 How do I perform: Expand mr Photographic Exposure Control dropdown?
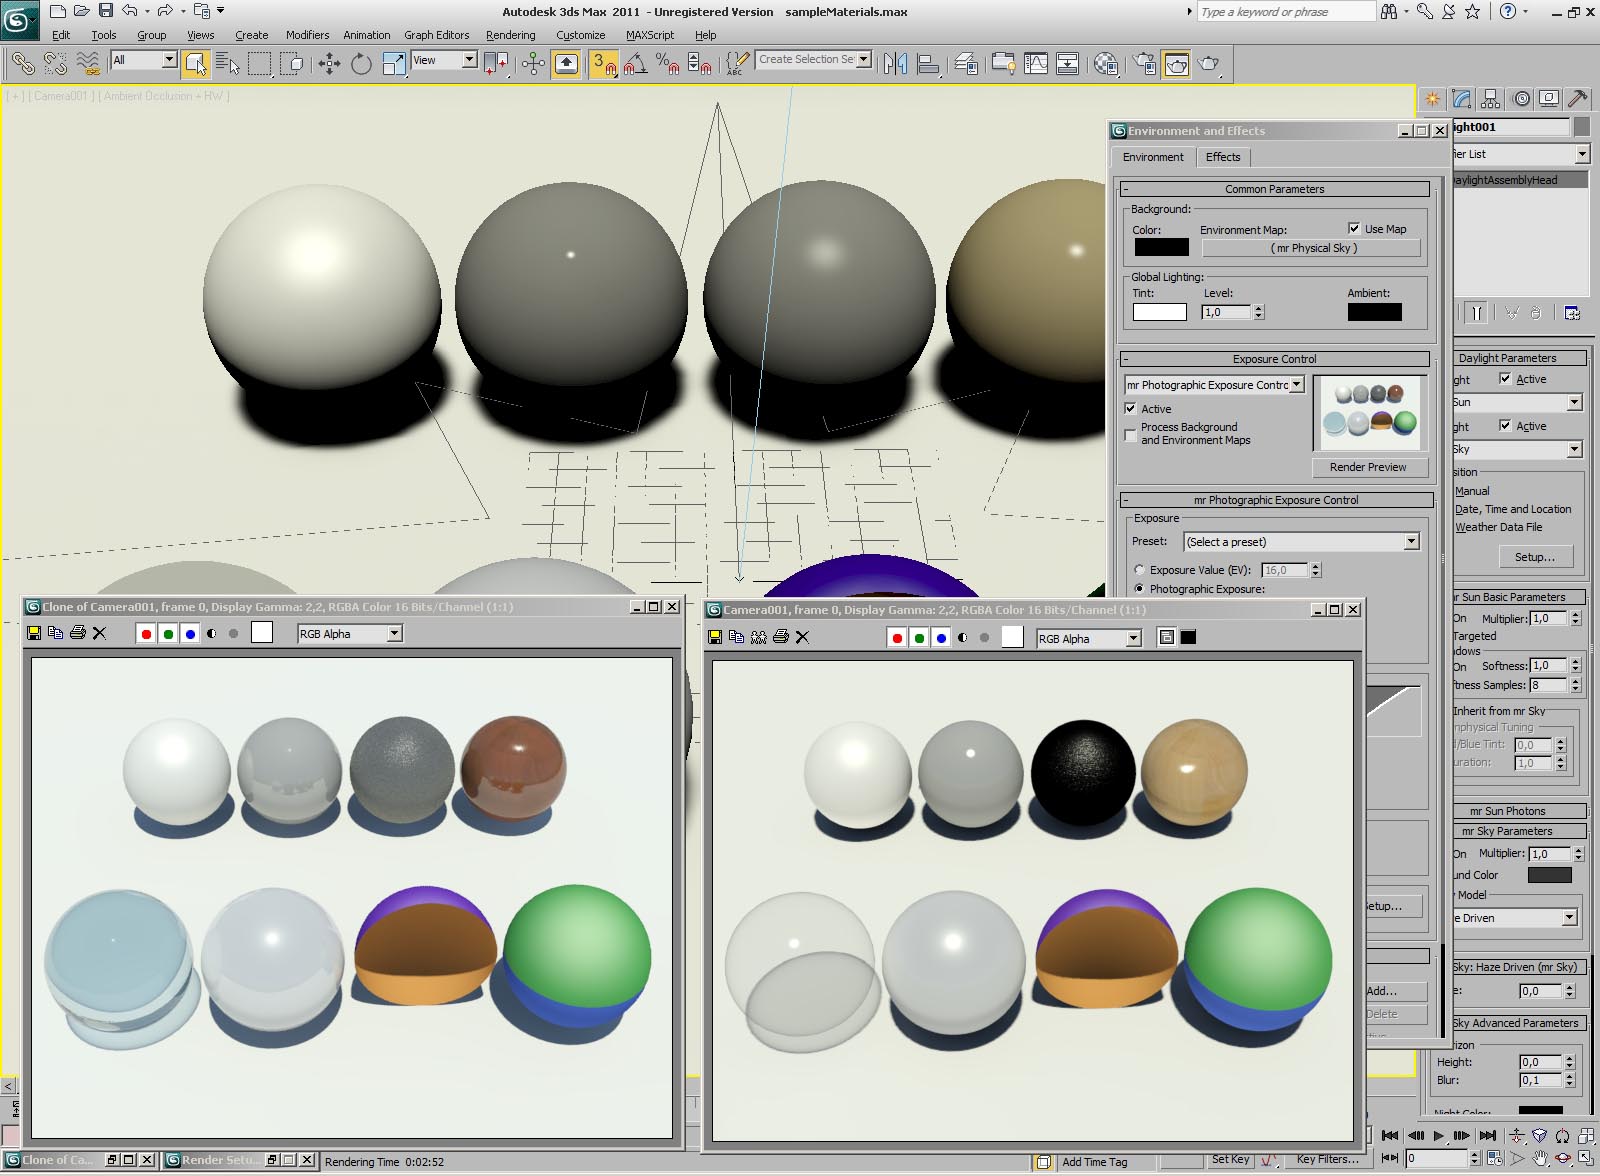[1297, 385]
